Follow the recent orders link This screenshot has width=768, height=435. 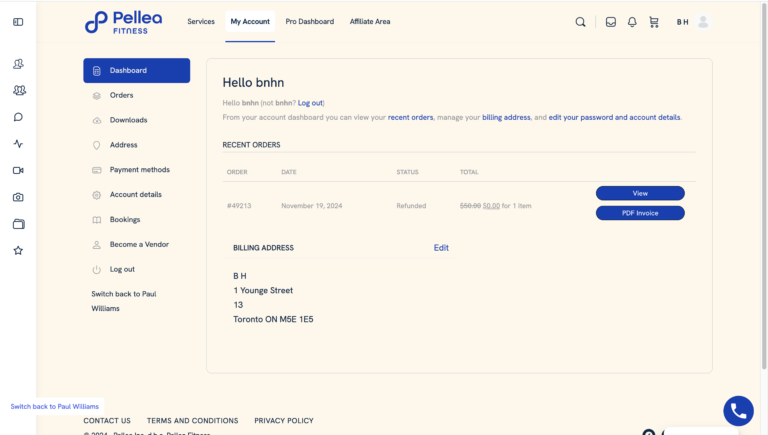coord(410,118)
